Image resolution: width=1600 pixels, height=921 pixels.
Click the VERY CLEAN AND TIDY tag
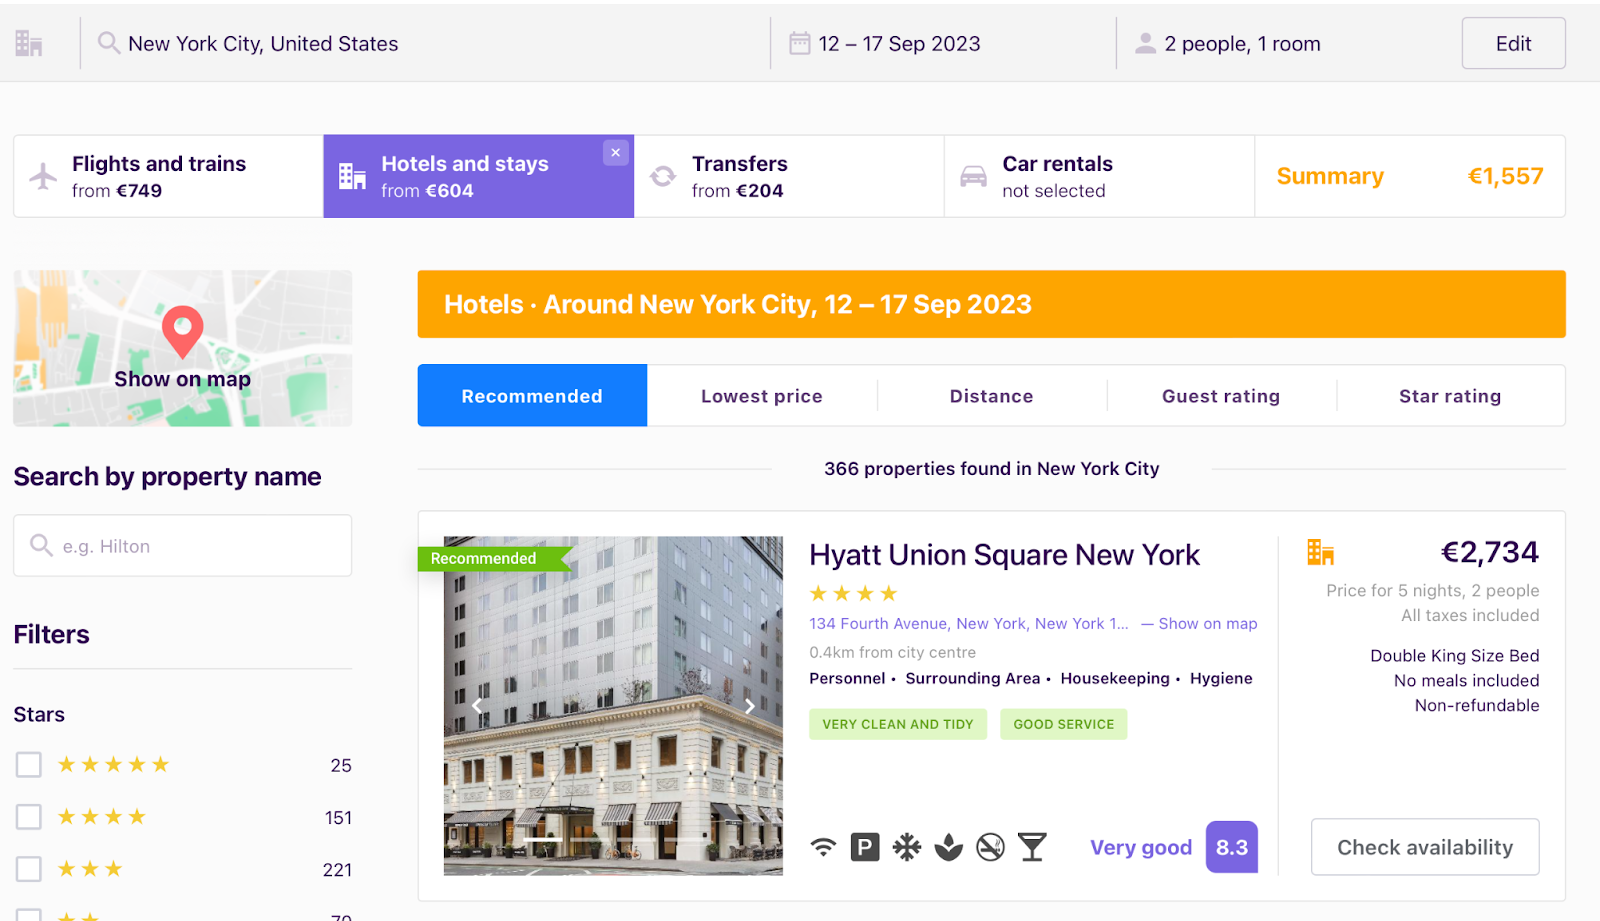[x=898, y=724]
